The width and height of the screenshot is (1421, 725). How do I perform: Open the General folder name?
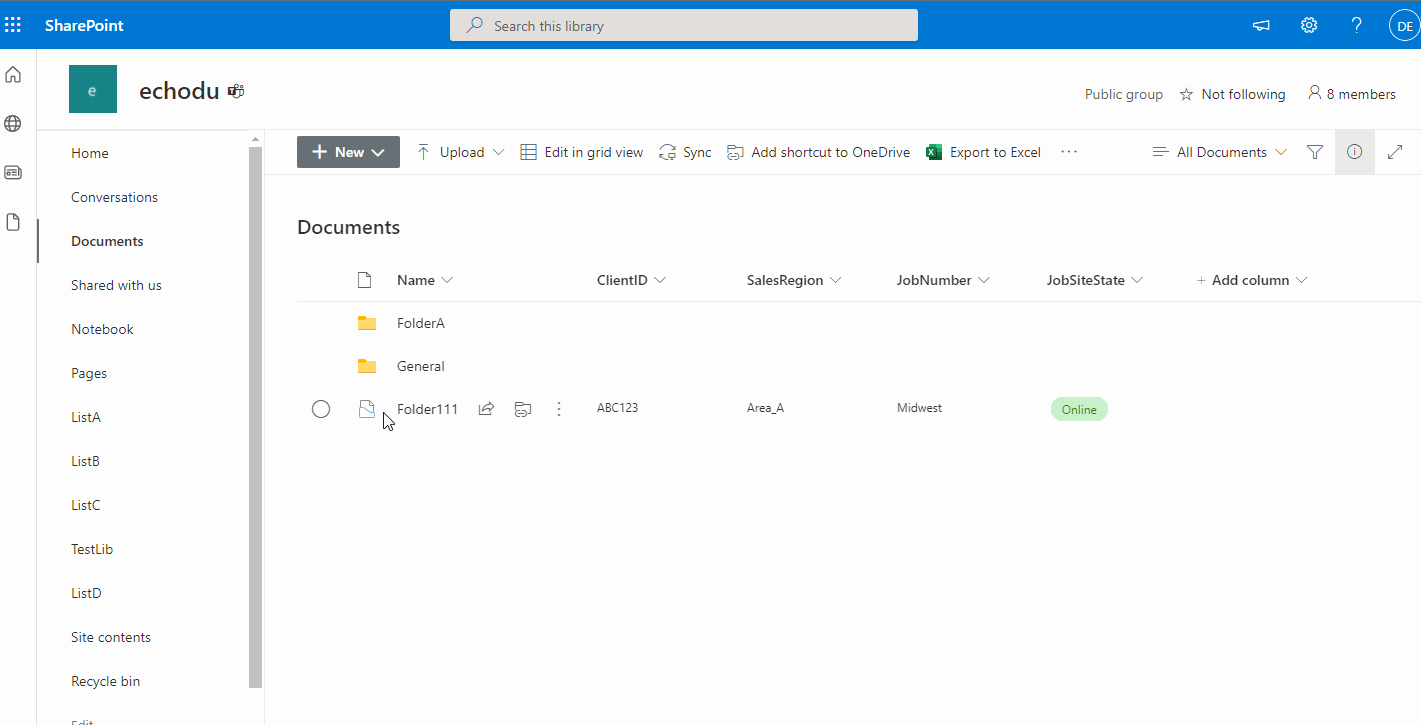point(421,366)
